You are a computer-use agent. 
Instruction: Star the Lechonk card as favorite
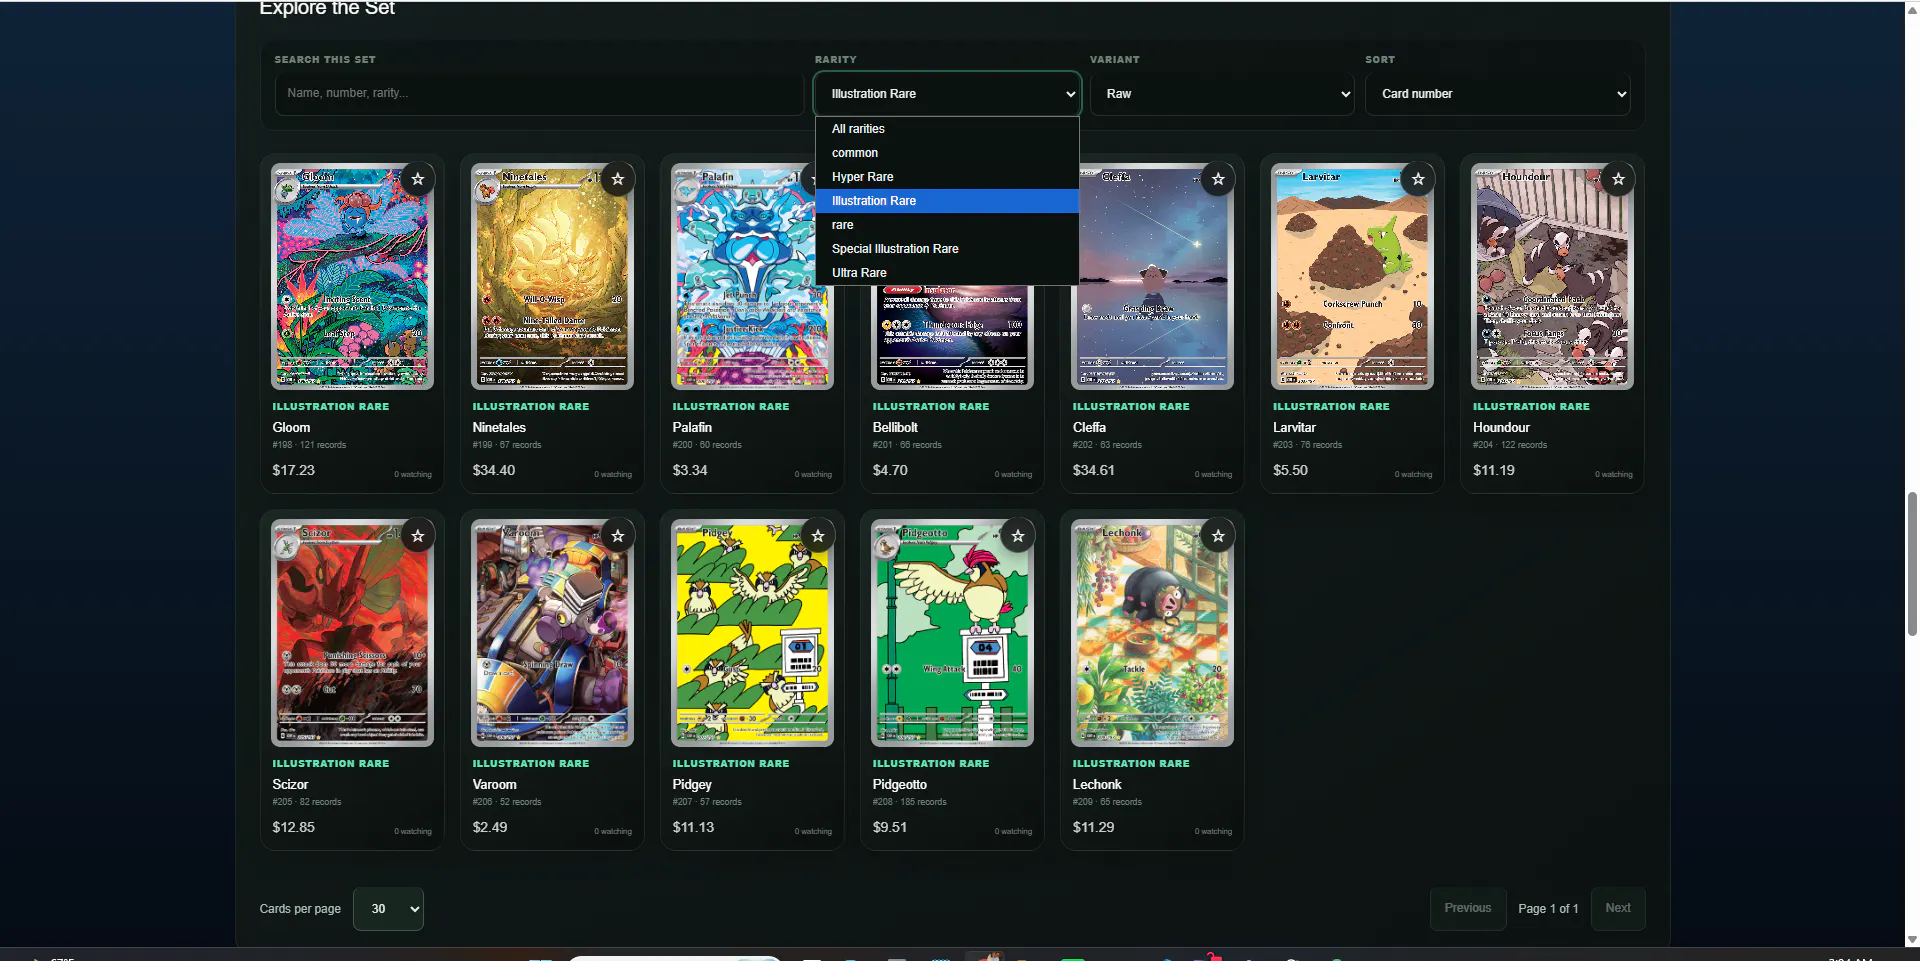tap(1218, 536)
